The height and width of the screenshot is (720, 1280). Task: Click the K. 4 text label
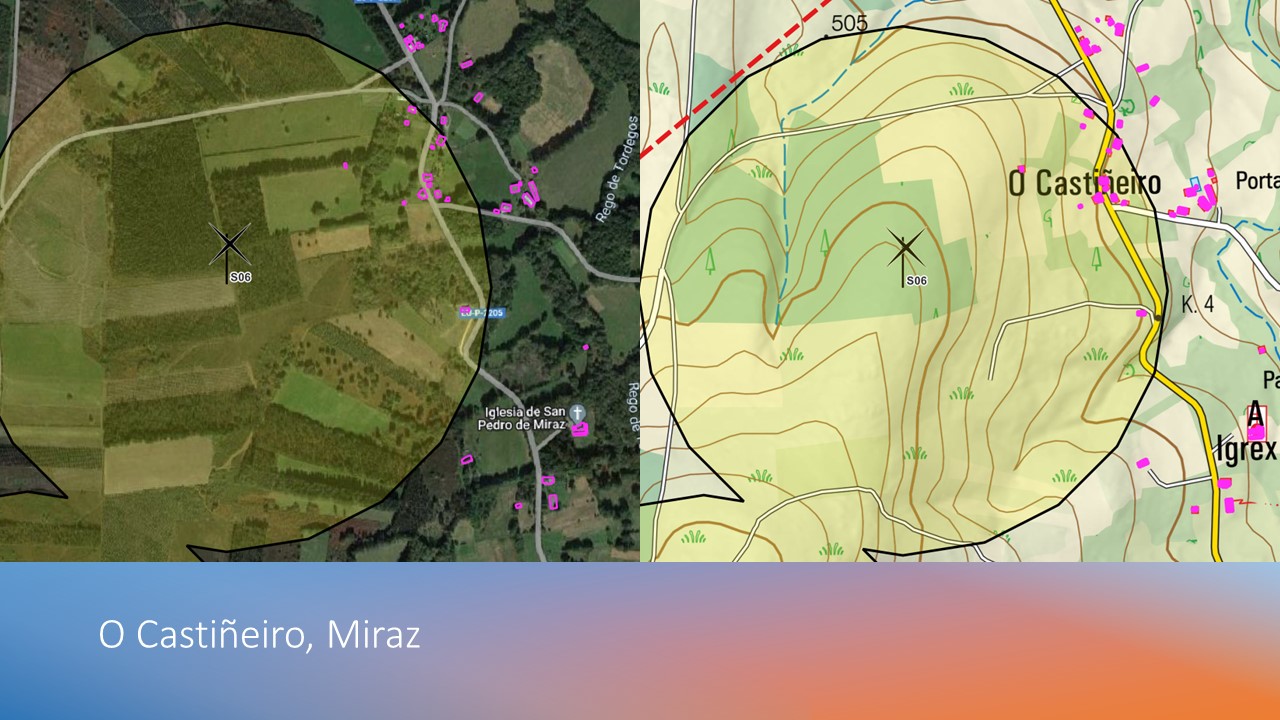[x=1197, y=304]
